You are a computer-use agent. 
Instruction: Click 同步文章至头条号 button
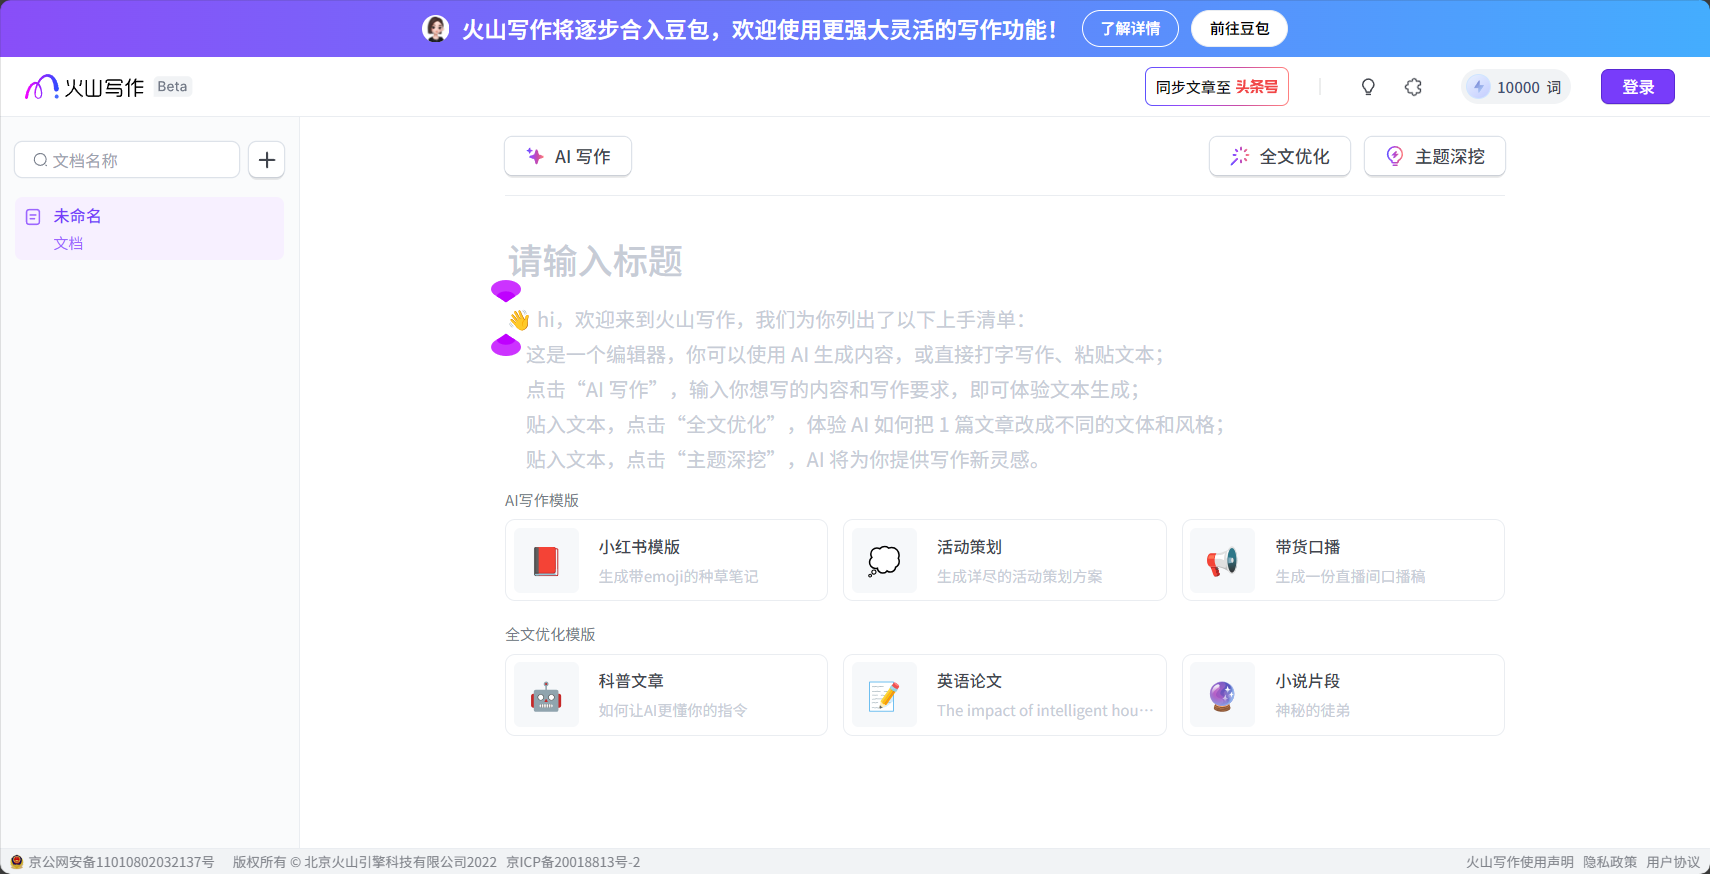point(1217,87)
